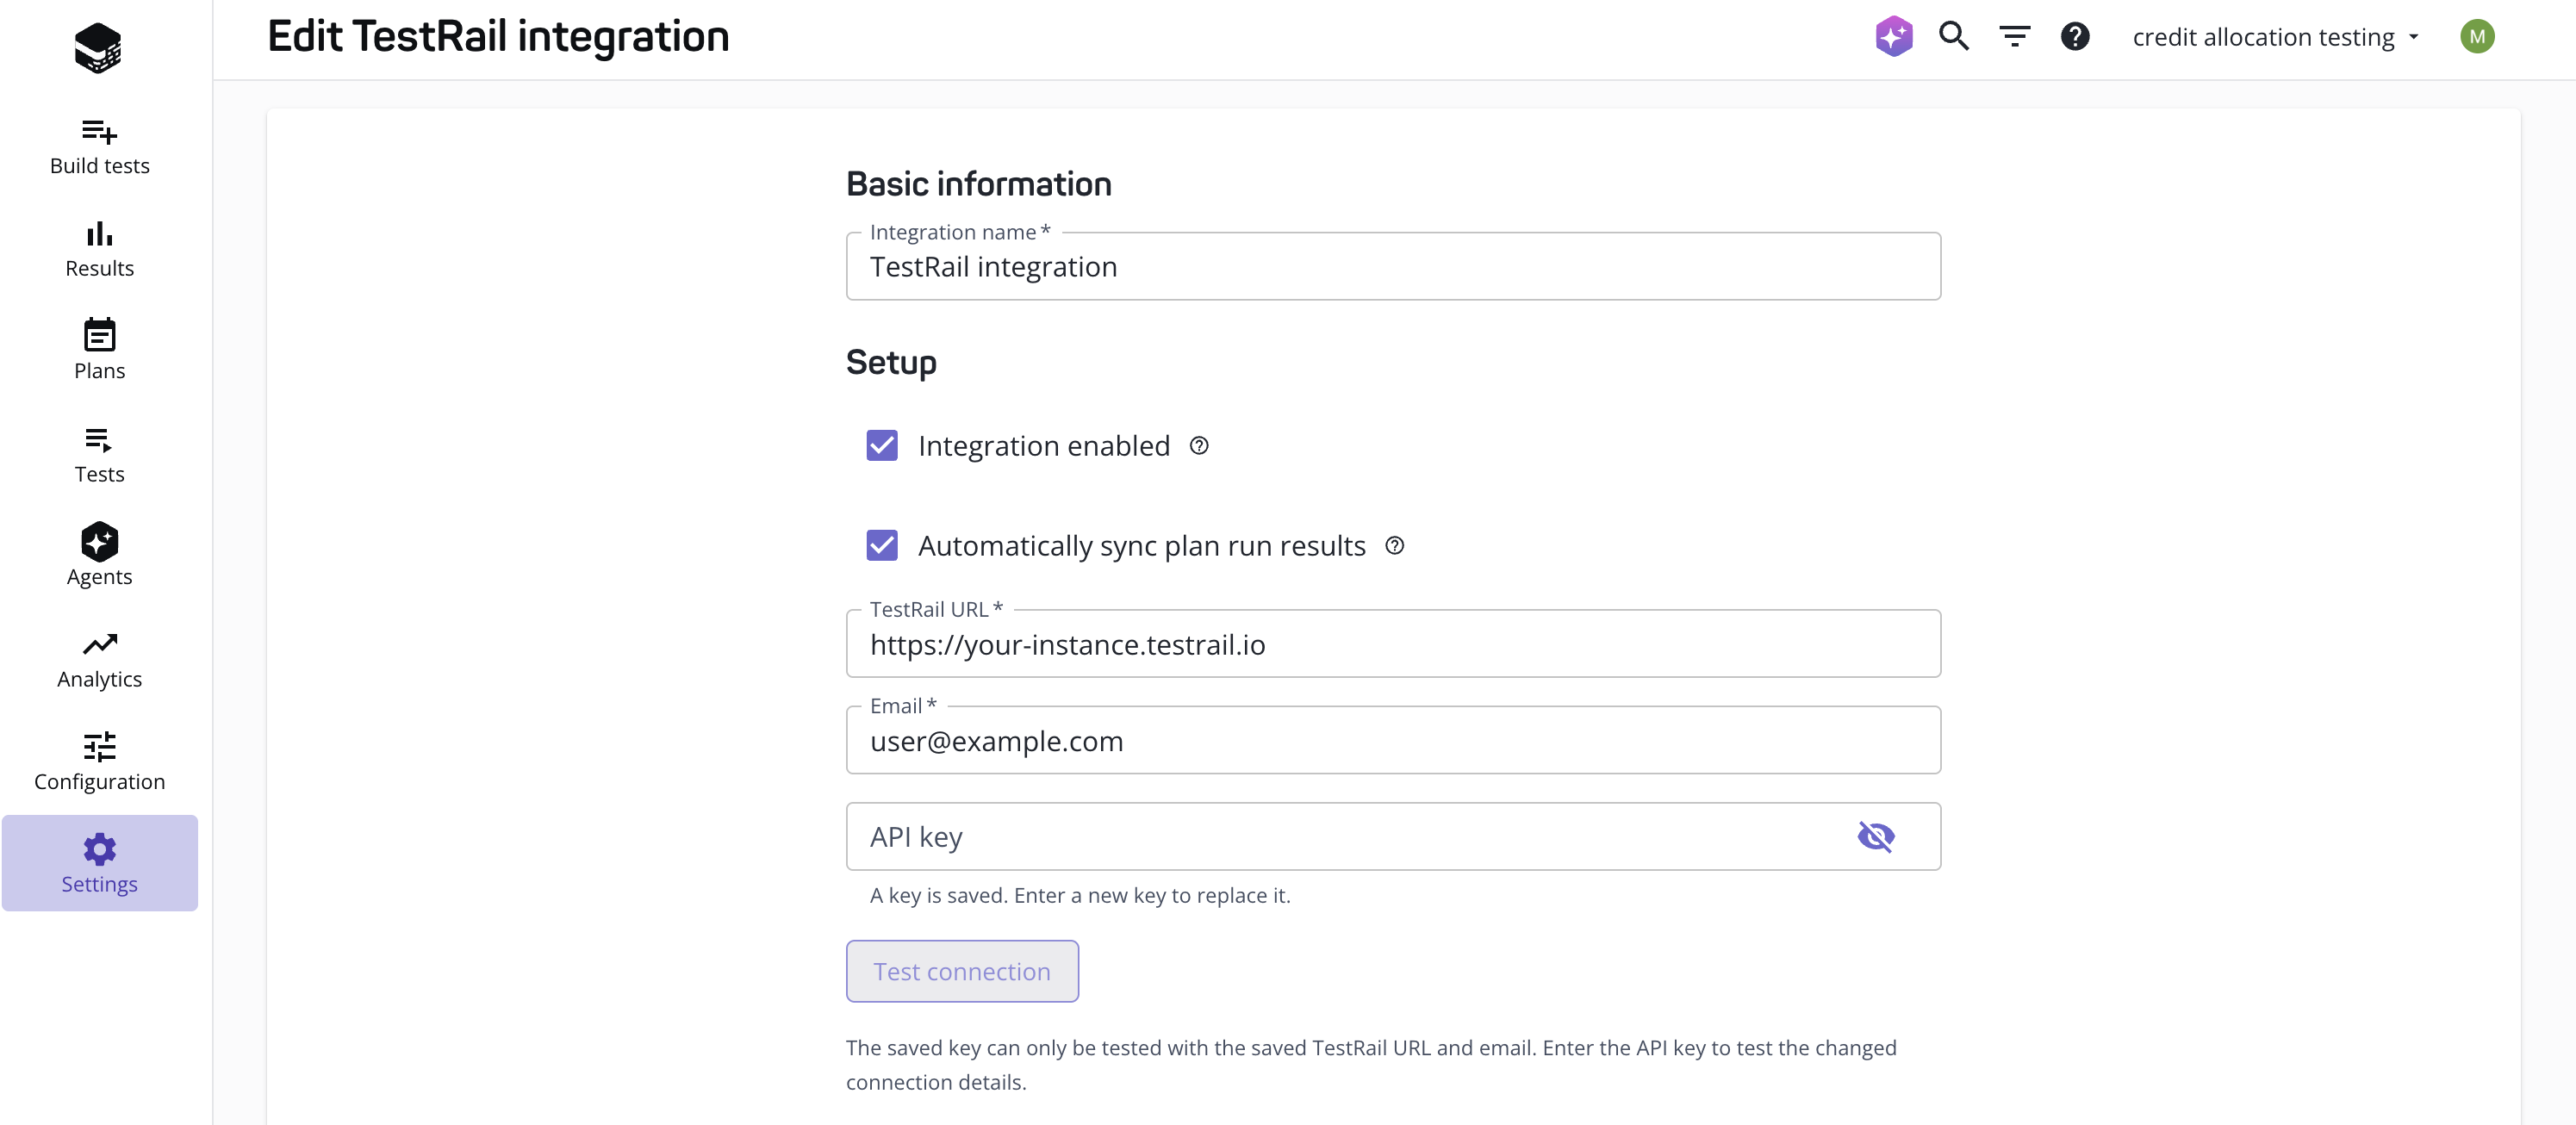Open the user avatar M menu

point(2477,37)
